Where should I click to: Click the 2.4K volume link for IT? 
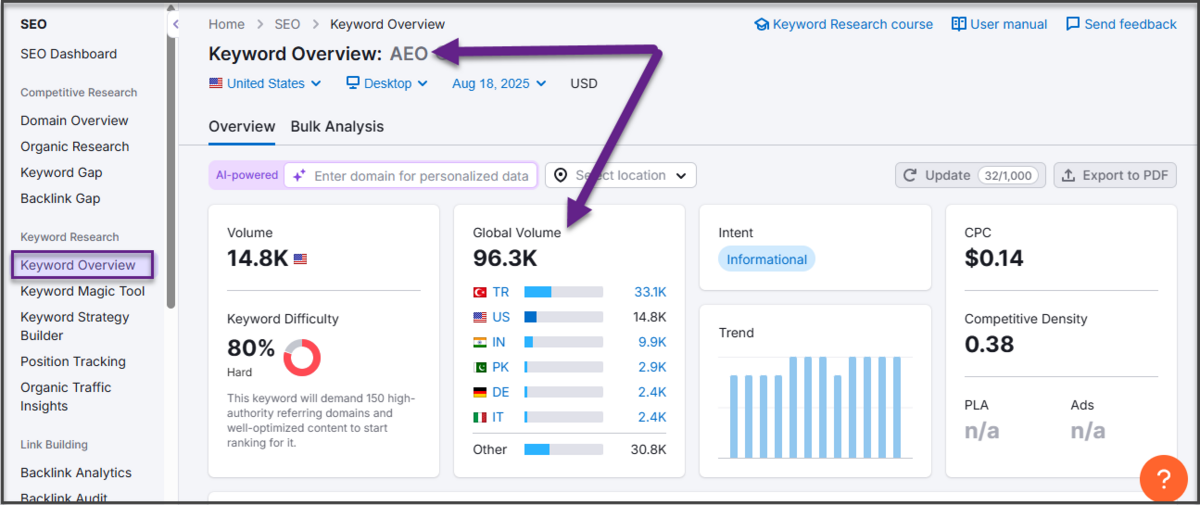tap(653, 417)
